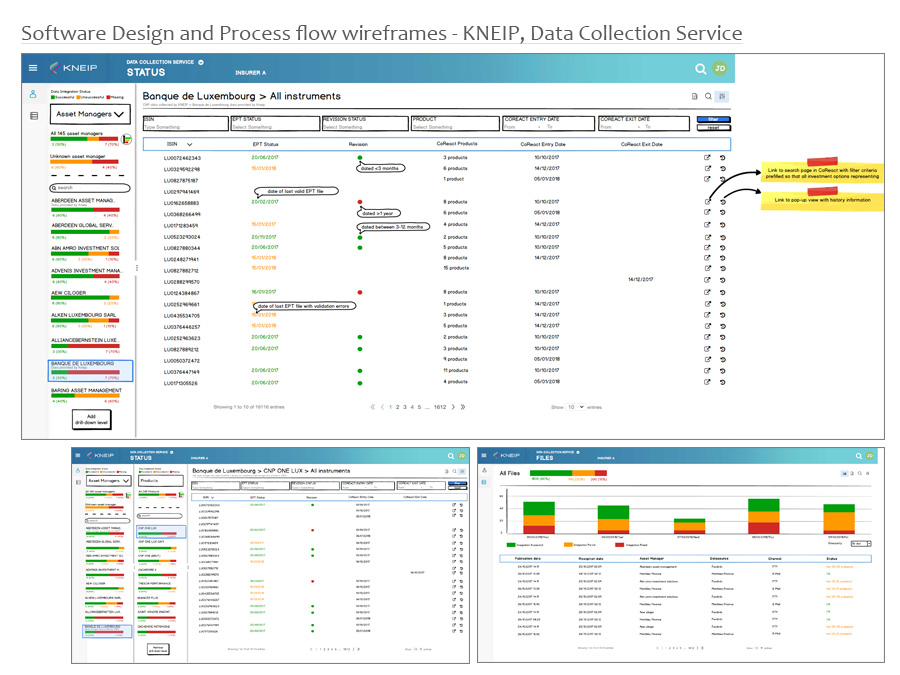Click the All 145 asset managers status bar
The image size is (900, 675).
85,139
